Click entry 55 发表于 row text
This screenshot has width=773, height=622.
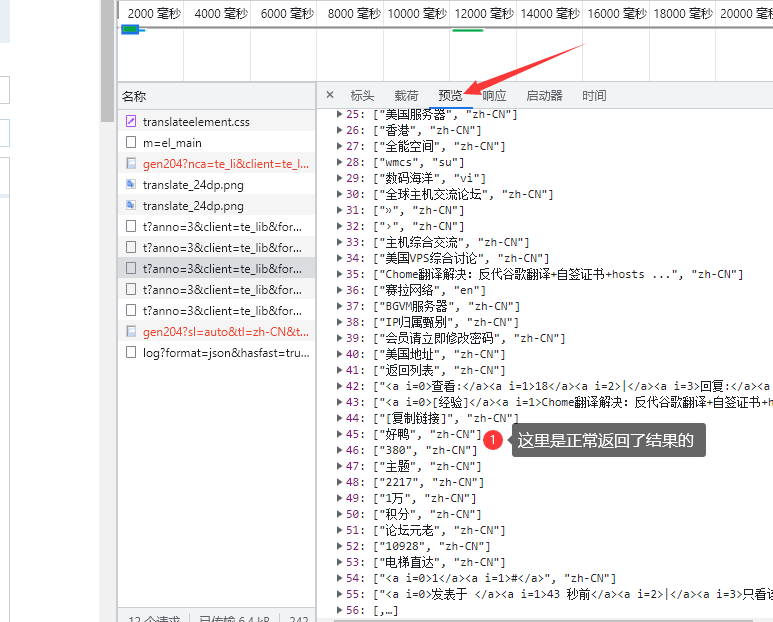(572, 594)
